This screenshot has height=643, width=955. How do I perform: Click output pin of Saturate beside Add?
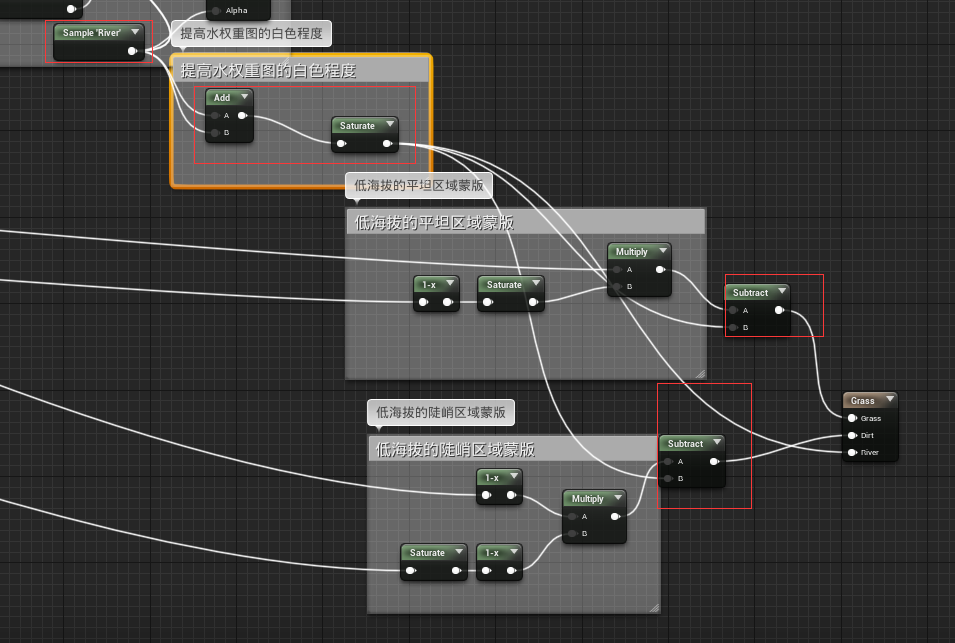(x=387, y=144)
